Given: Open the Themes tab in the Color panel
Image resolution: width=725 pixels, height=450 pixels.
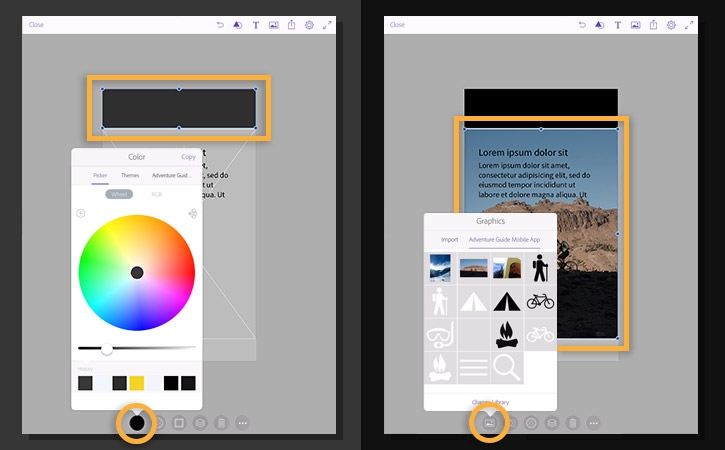Looking at the screenshot, I should pyautogui.click(x=130, y=175).
